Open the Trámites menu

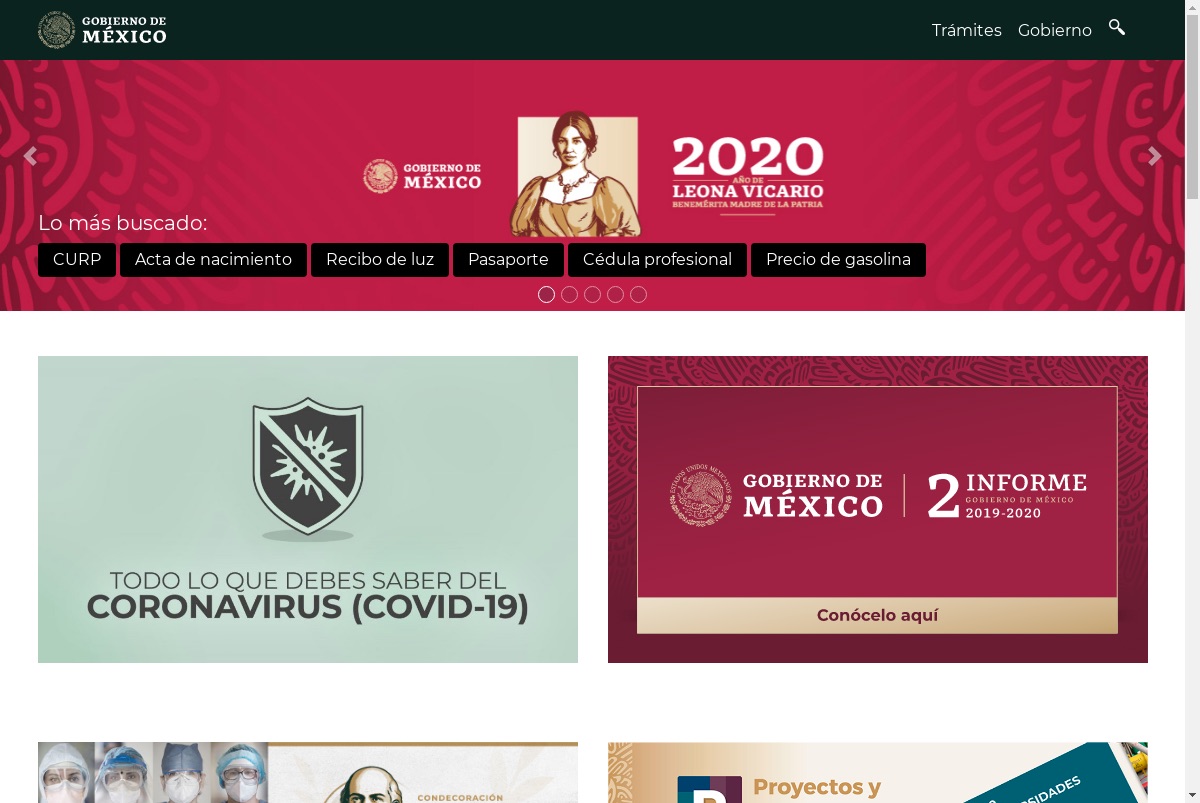[x=966, y=30]
